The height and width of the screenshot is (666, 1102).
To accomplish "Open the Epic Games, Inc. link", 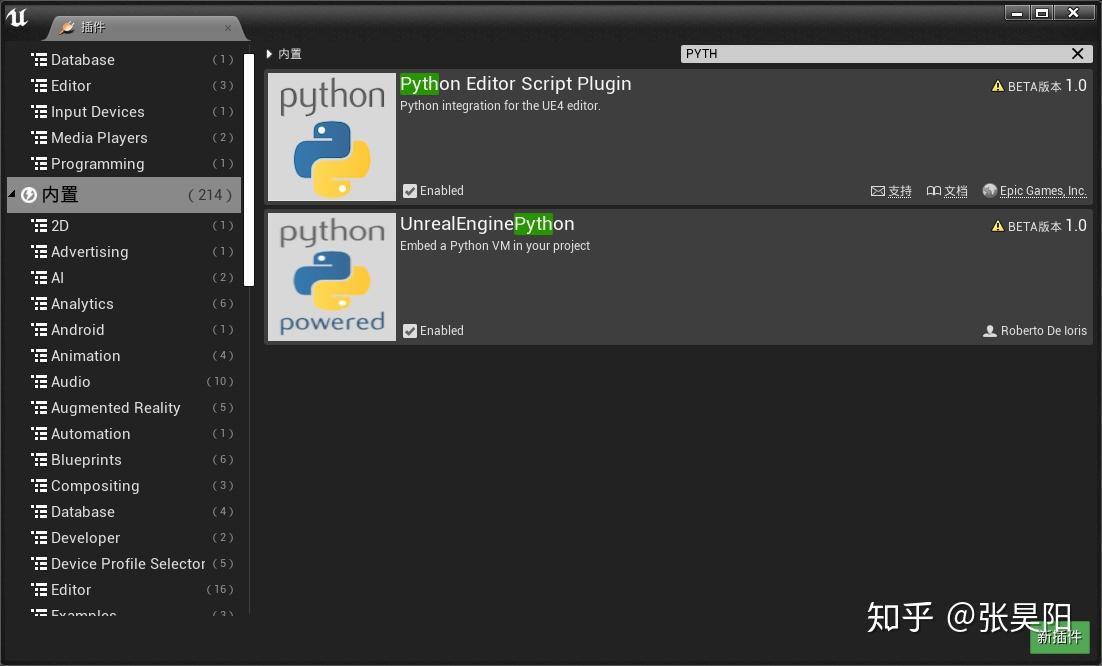I will click(x=1043, y=191).
